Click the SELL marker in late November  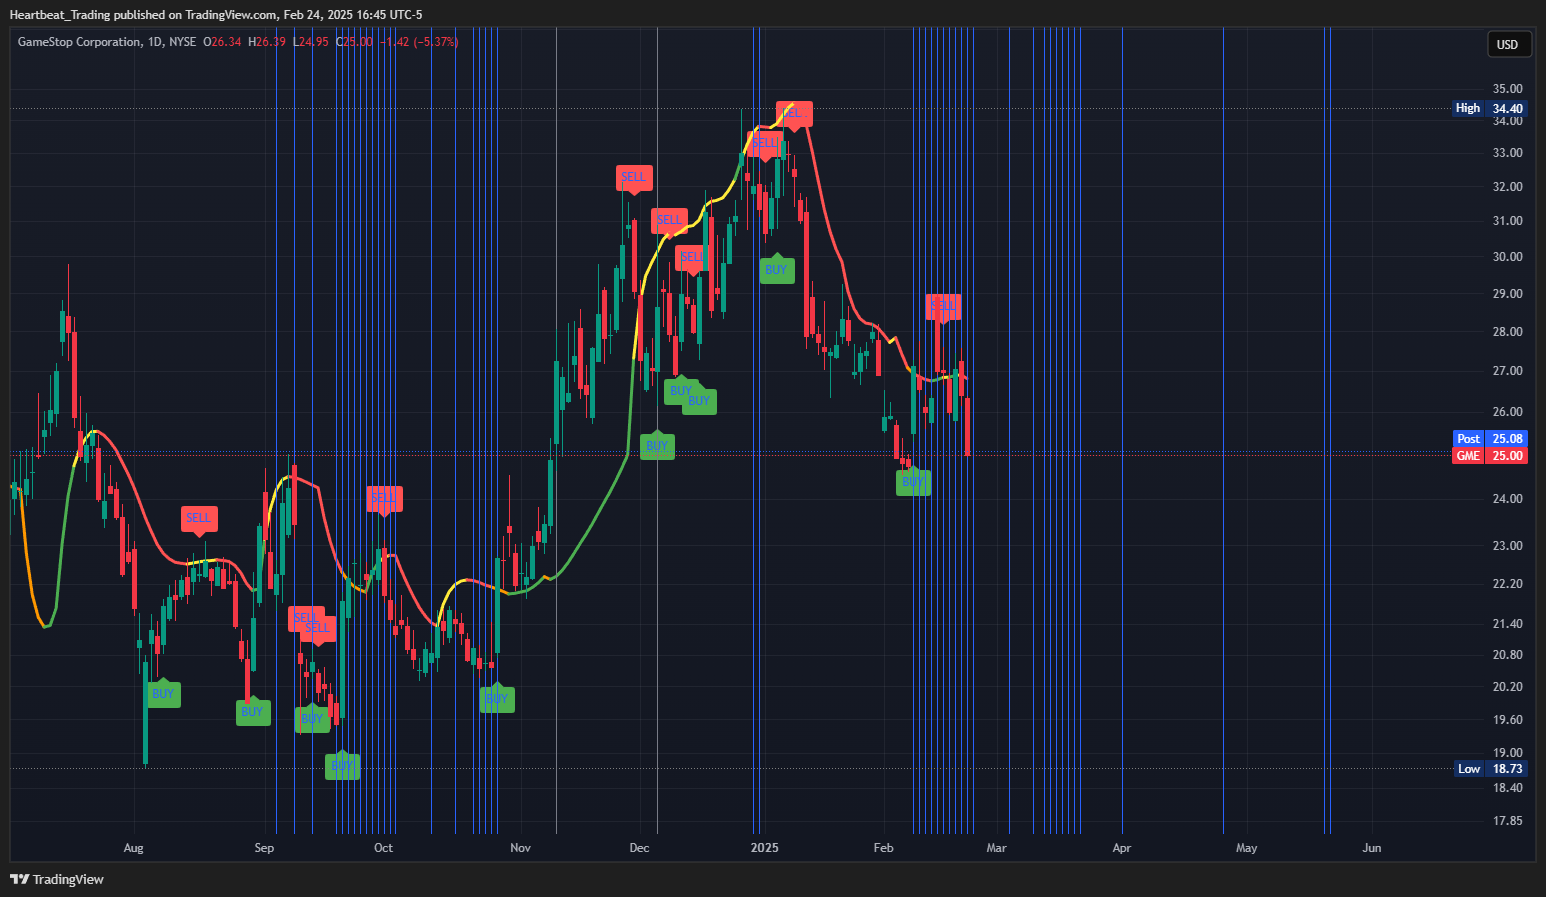[x=635, y=178]
